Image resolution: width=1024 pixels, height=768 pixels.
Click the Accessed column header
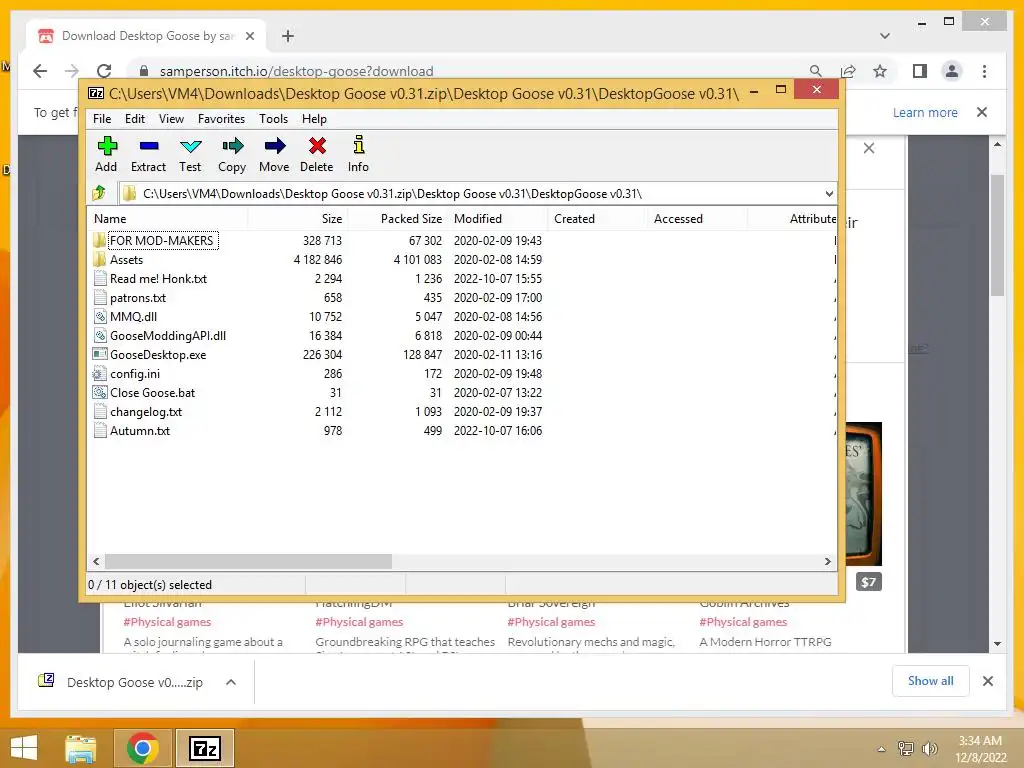click(x=697, y=219)
